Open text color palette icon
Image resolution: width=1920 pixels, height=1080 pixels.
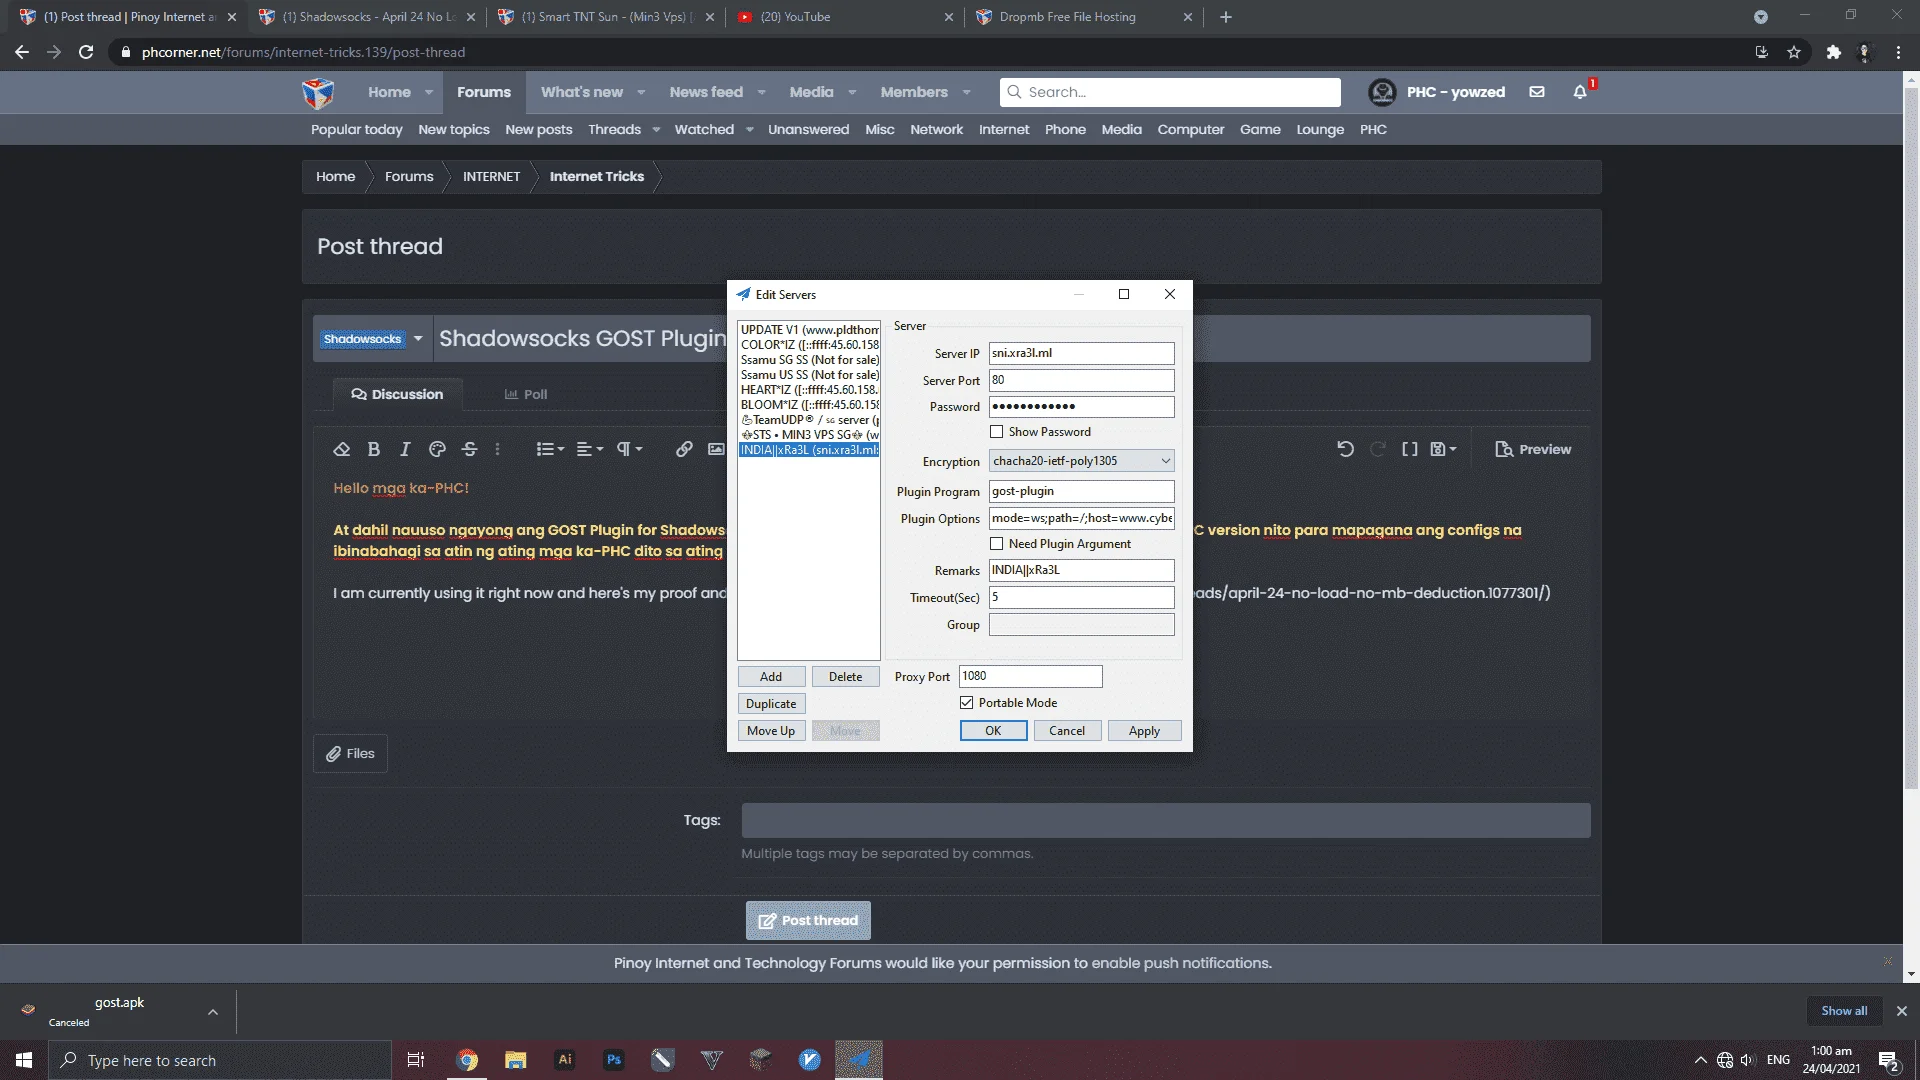(437, 450)
